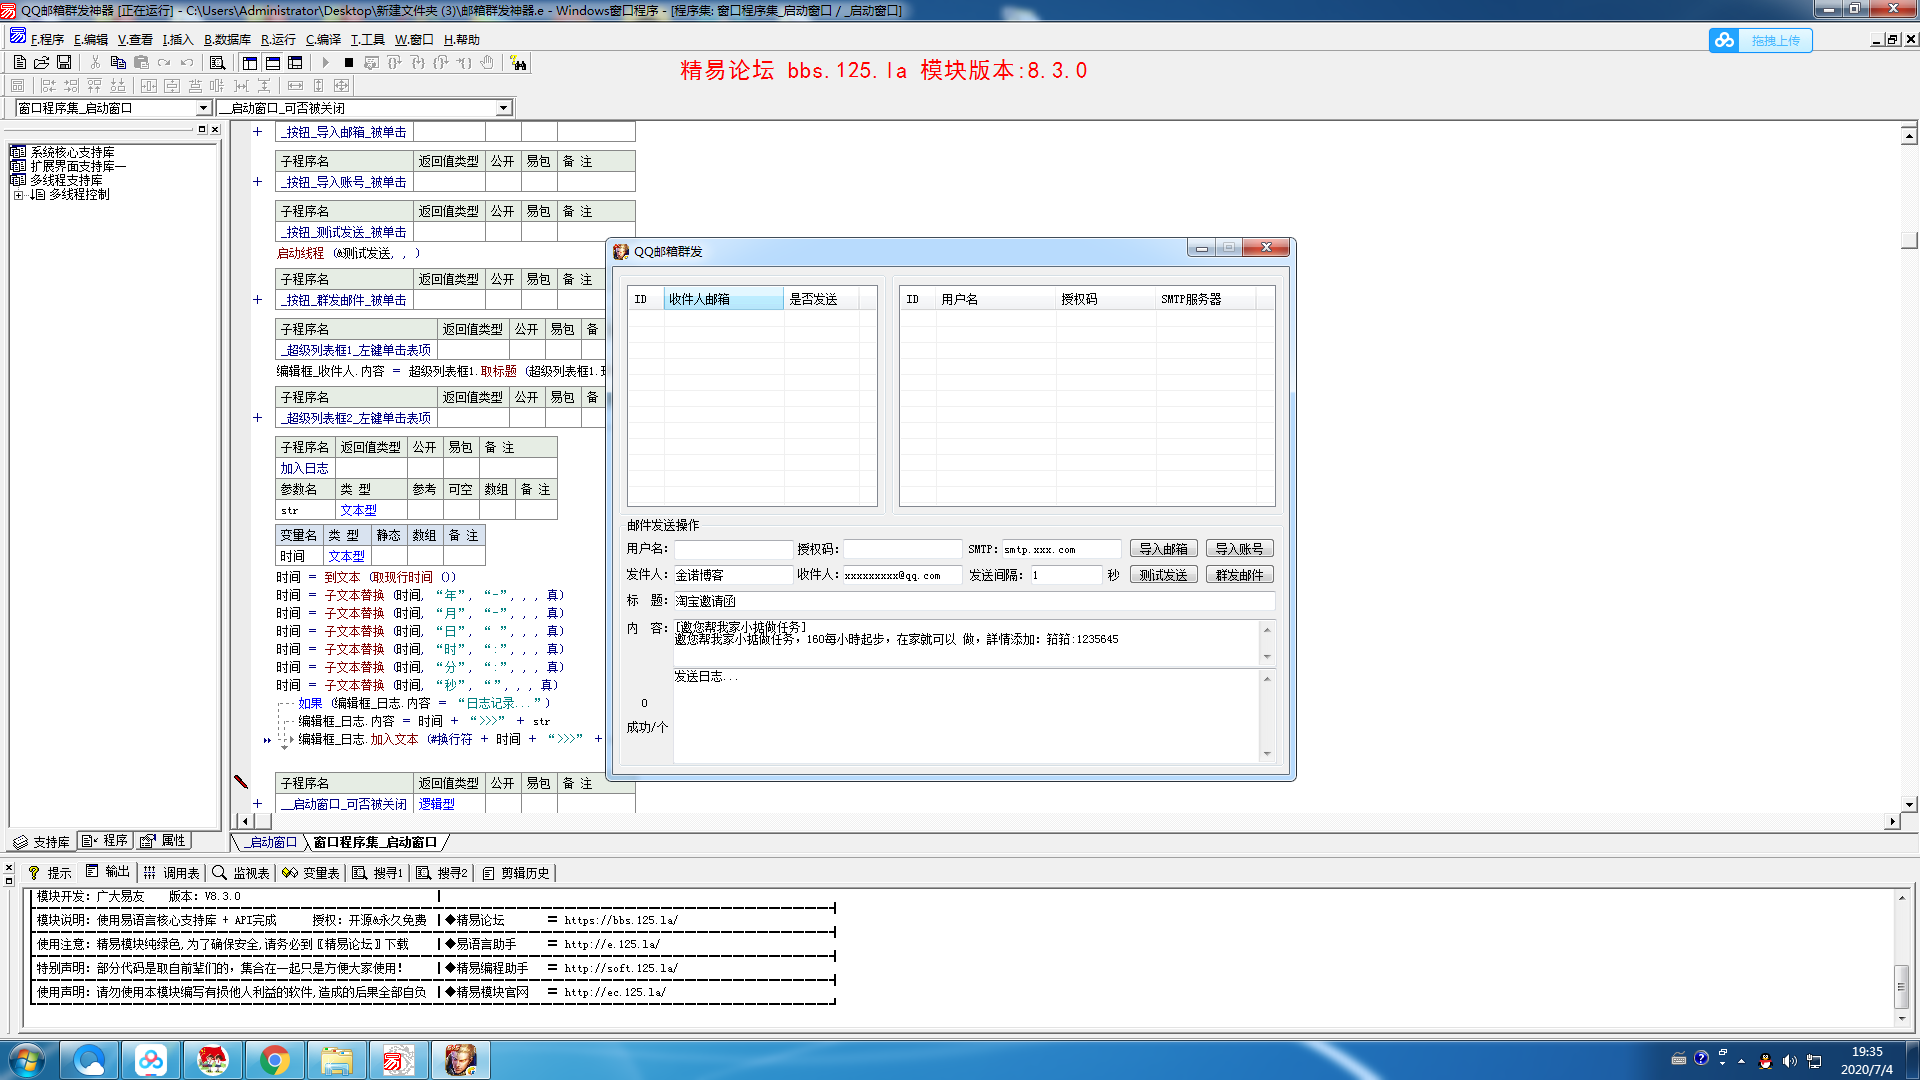This screenshot has height=1080, width=1920.
Task: Click the 导入账号 button in QQ邮箱群发
Action: point(1239,549)
